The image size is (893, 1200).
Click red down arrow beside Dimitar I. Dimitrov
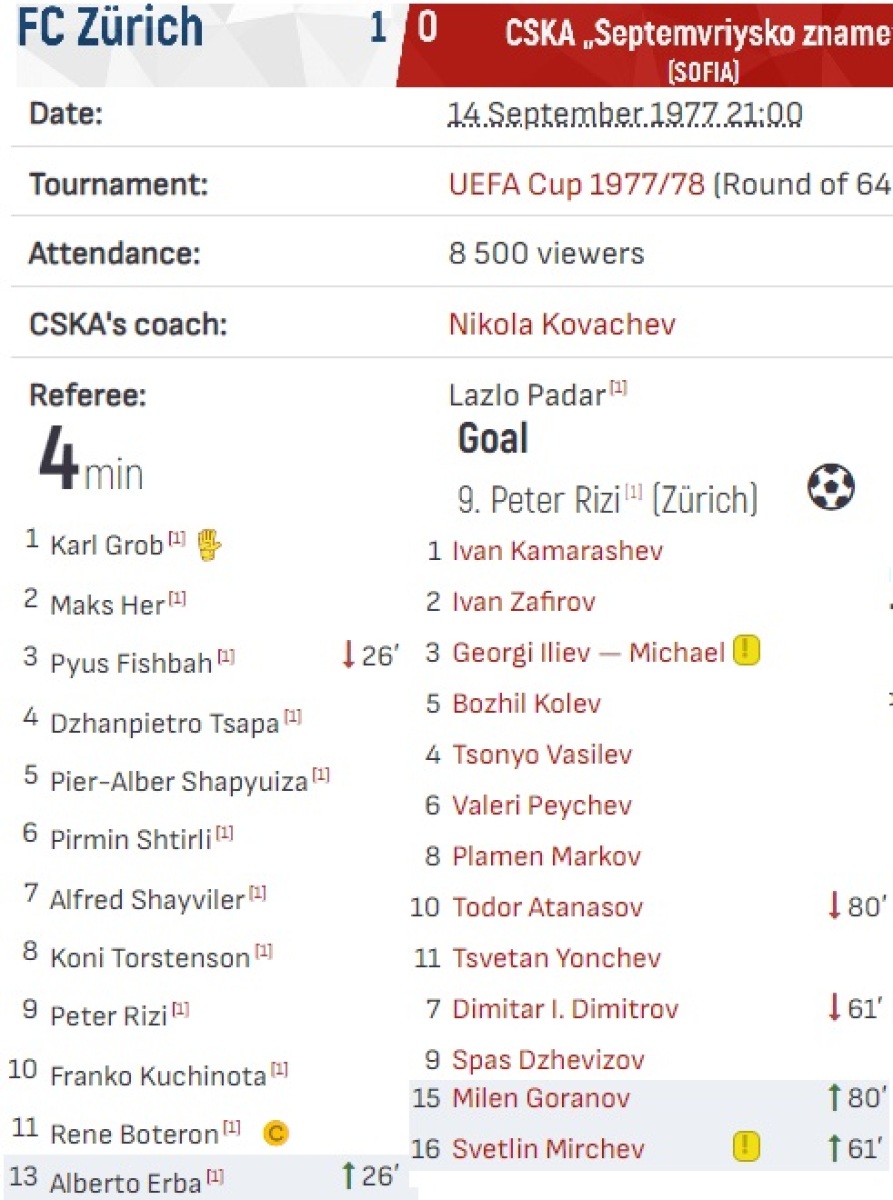click(834, 1008)
